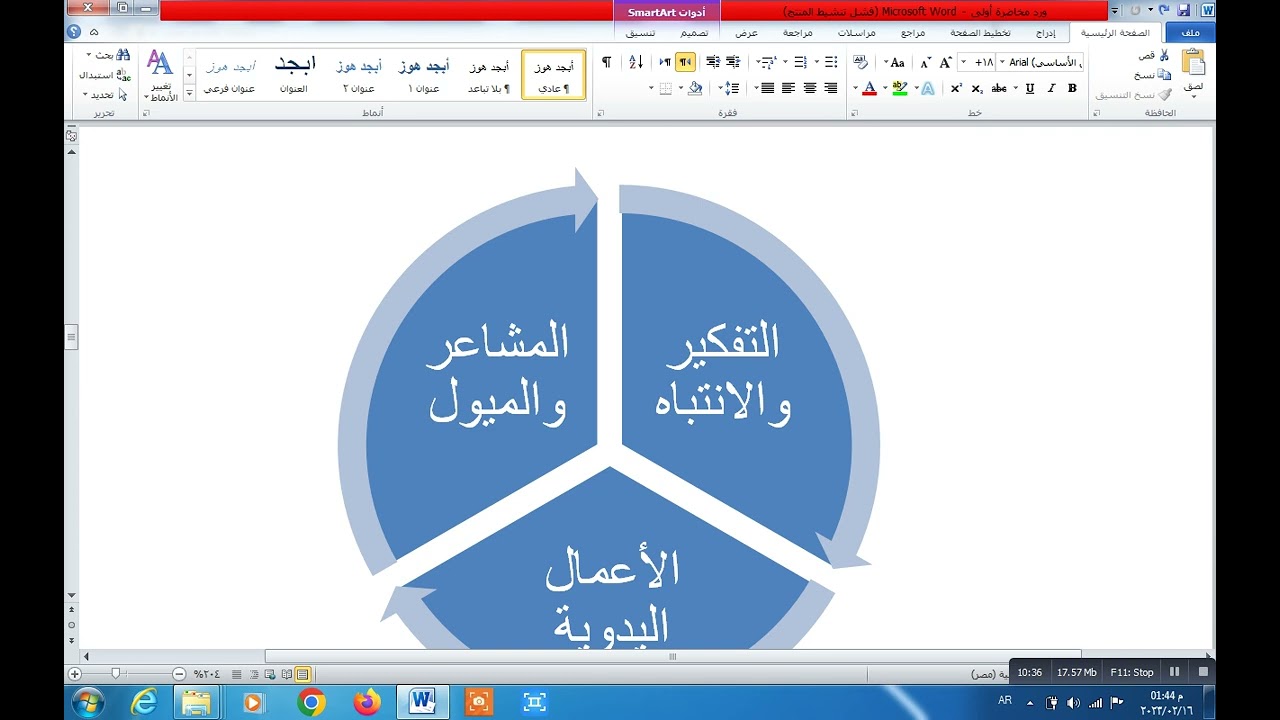Open paste options arrow under لصق

[1194, 98]
